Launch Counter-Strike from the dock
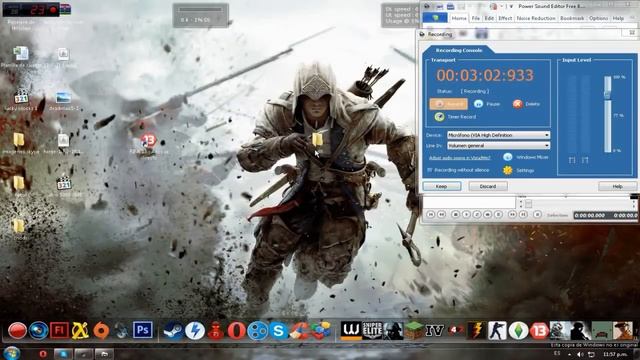Viewport: 640px width, 360px height. 497,330
